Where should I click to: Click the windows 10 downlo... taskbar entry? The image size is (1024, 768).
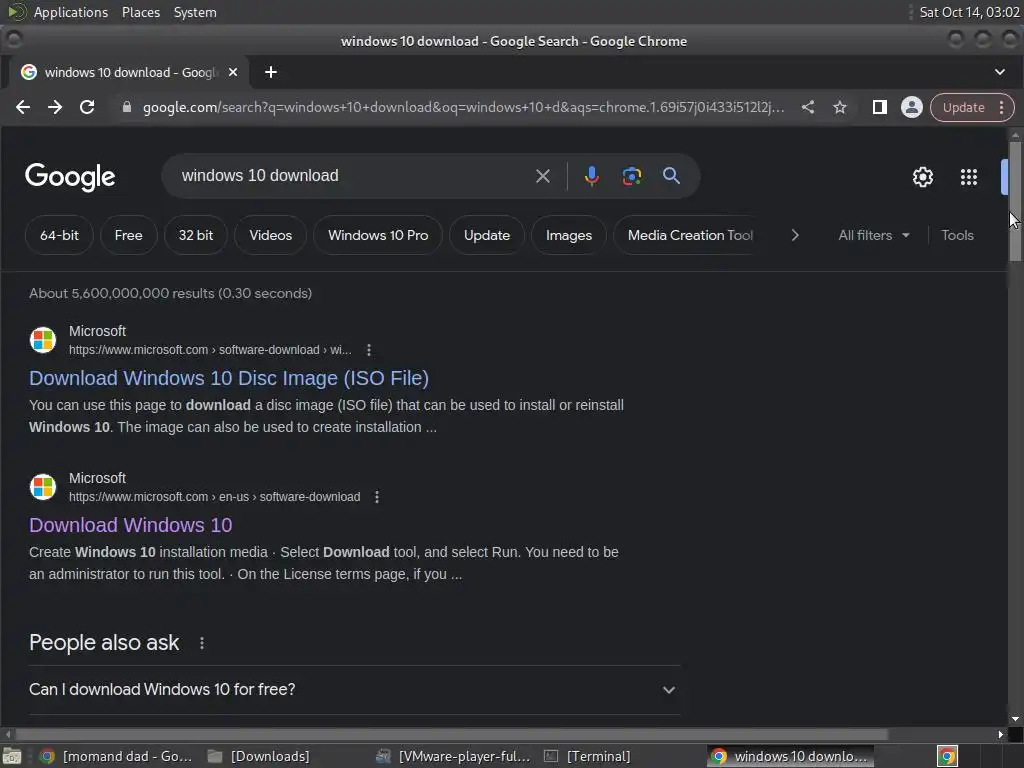click(790, 756)
